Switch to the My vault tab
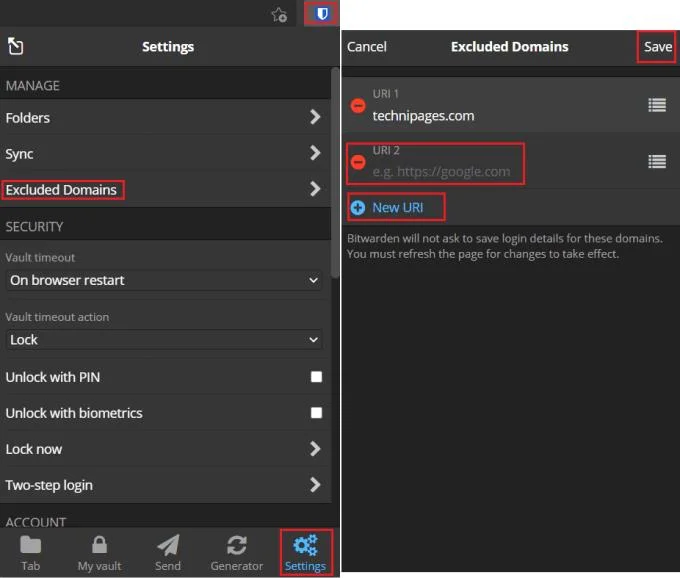680x578 pixels. [x=99, y=553]
